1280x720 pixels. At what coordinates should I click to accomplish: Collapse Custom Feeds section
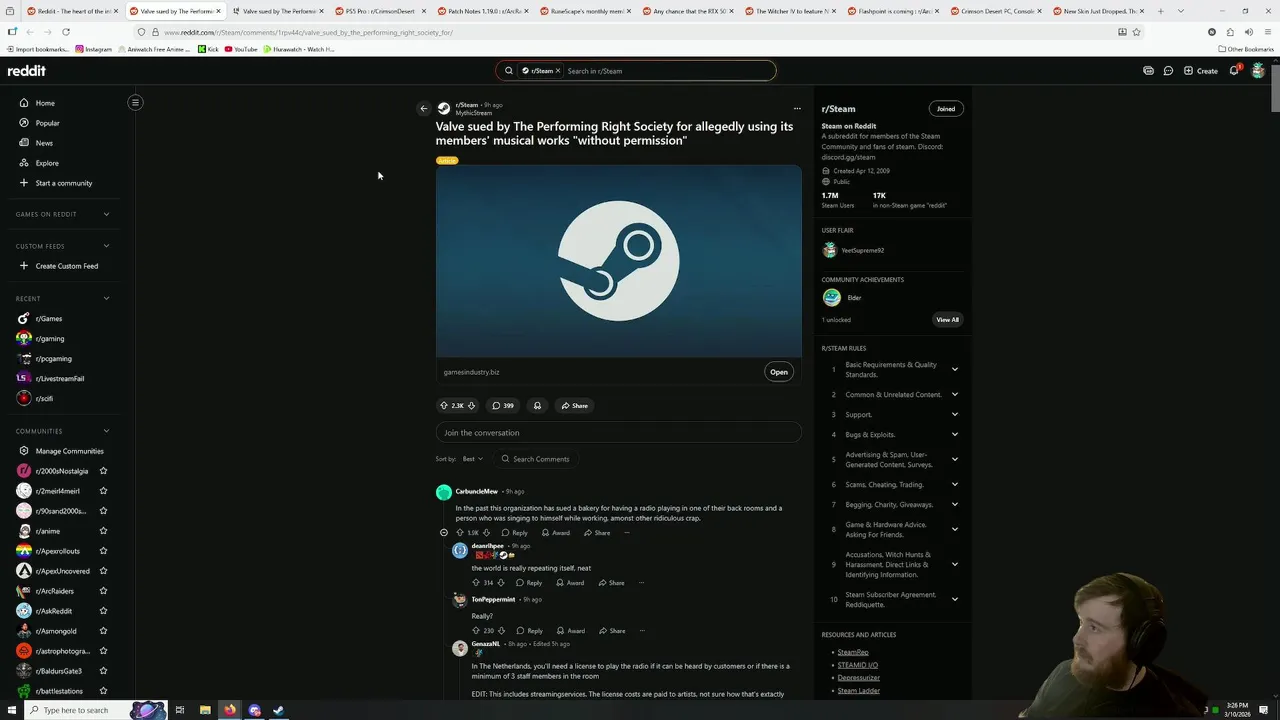[106, 246]
